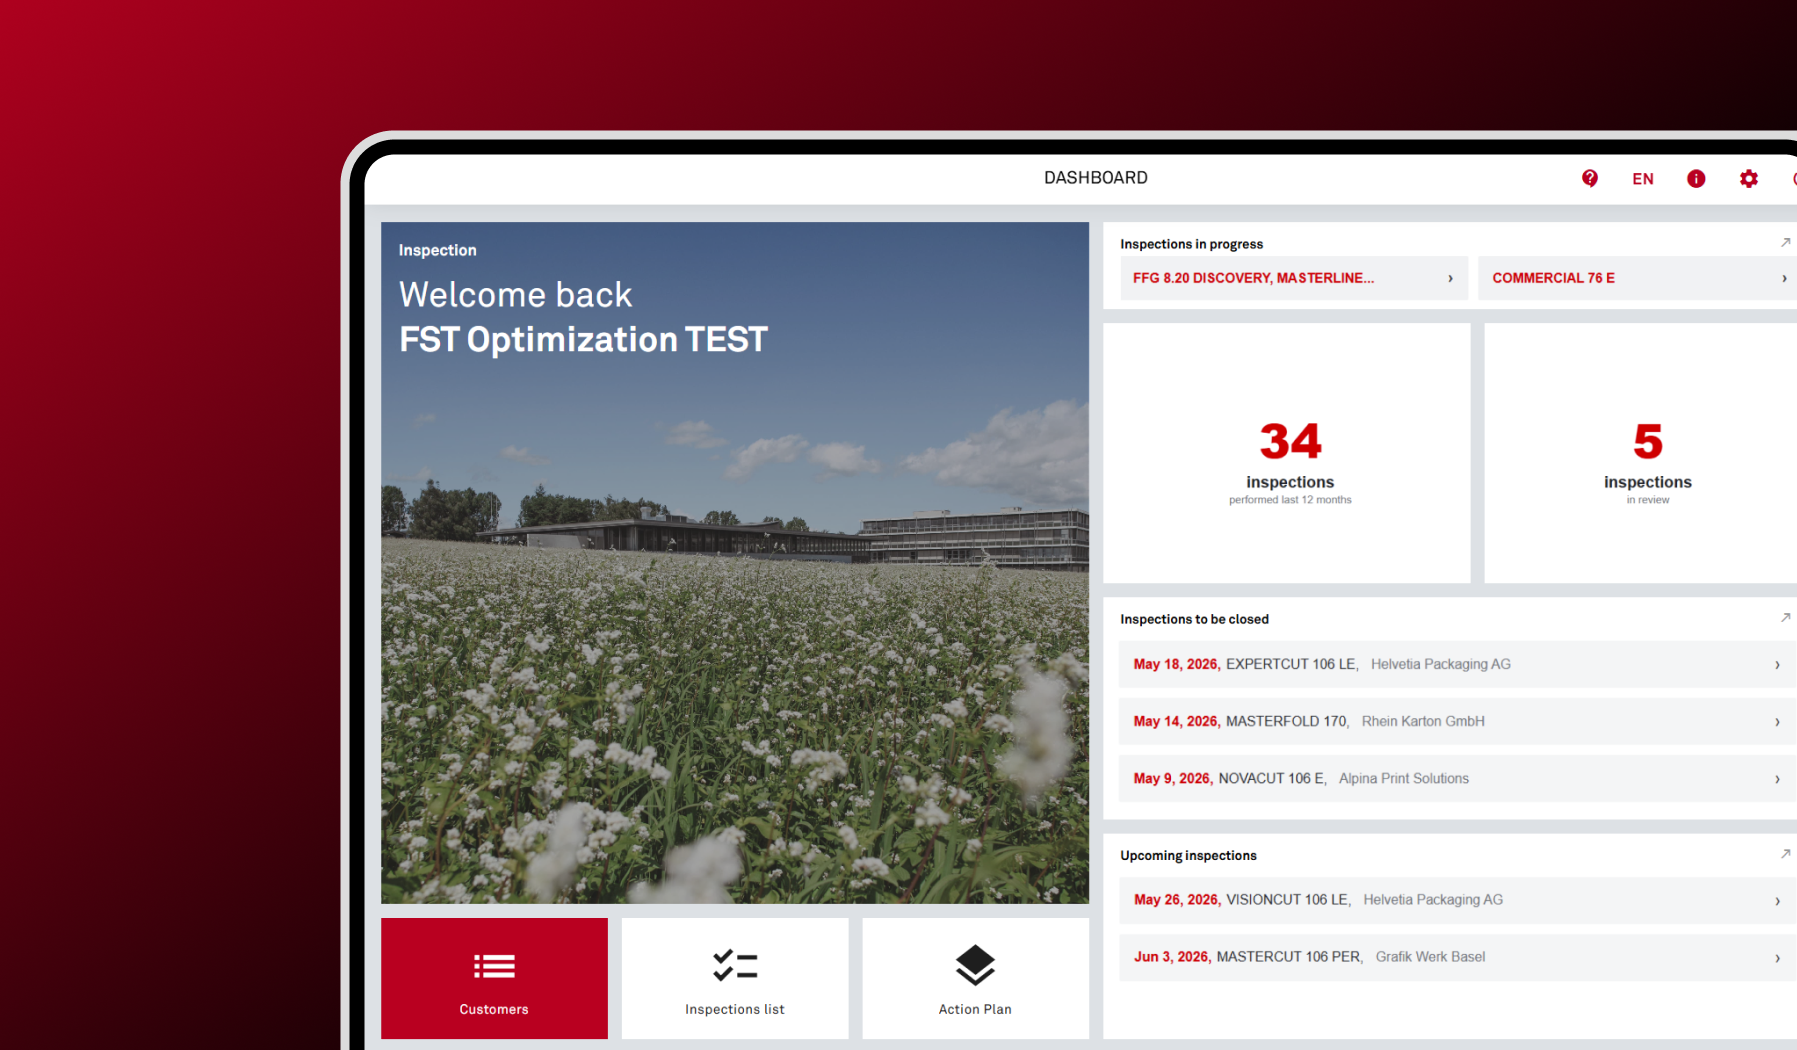Click chevron on FFG 8.20 DISCOVERY row
The image size is (1797, 1050).
(1450, 278)
